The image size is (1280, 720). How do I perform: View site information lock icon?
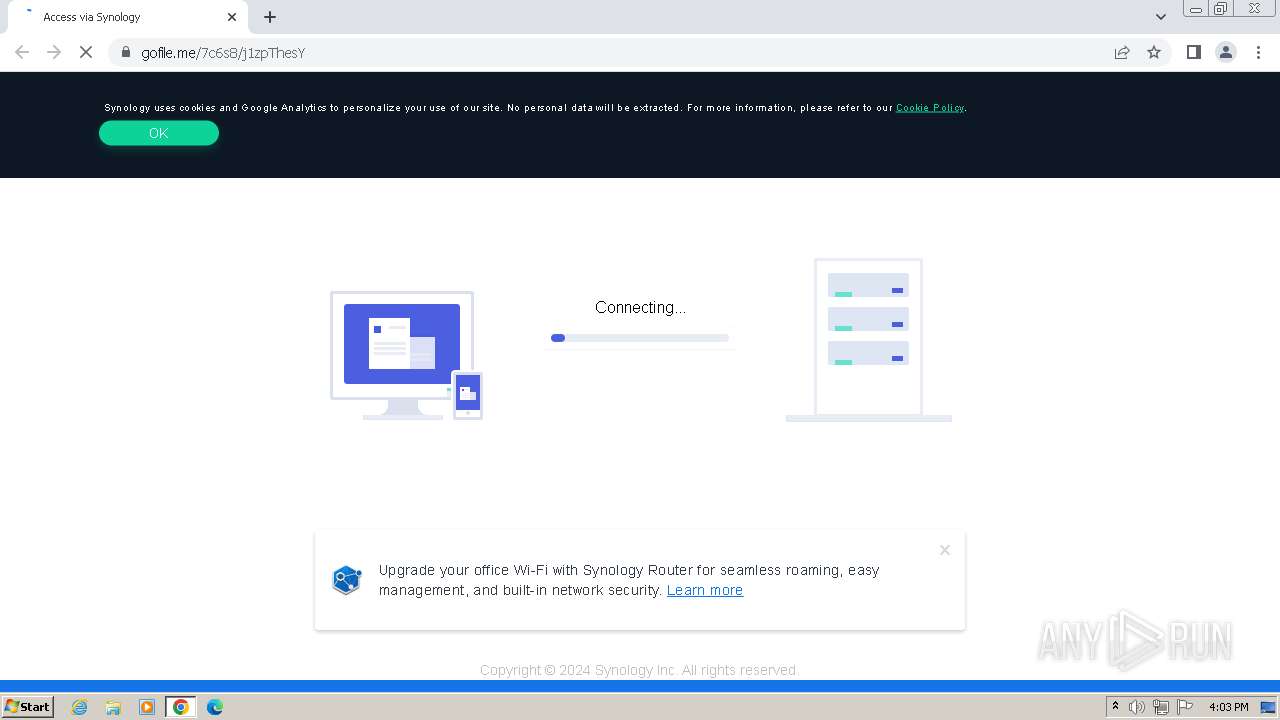coord(125,52)
